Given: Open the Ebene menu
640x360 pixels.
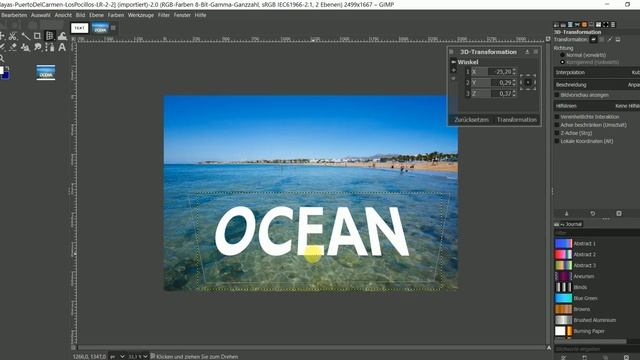Looking at the screenshot, I should [96, 15].
